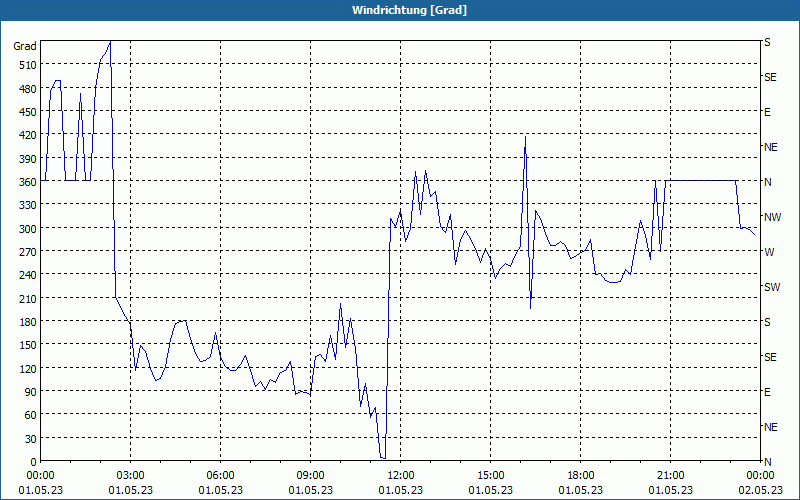Click the "Grad" y-axis unit label
Image resolution: width=800 pixels, height=500 pixels.
(25, 46)
